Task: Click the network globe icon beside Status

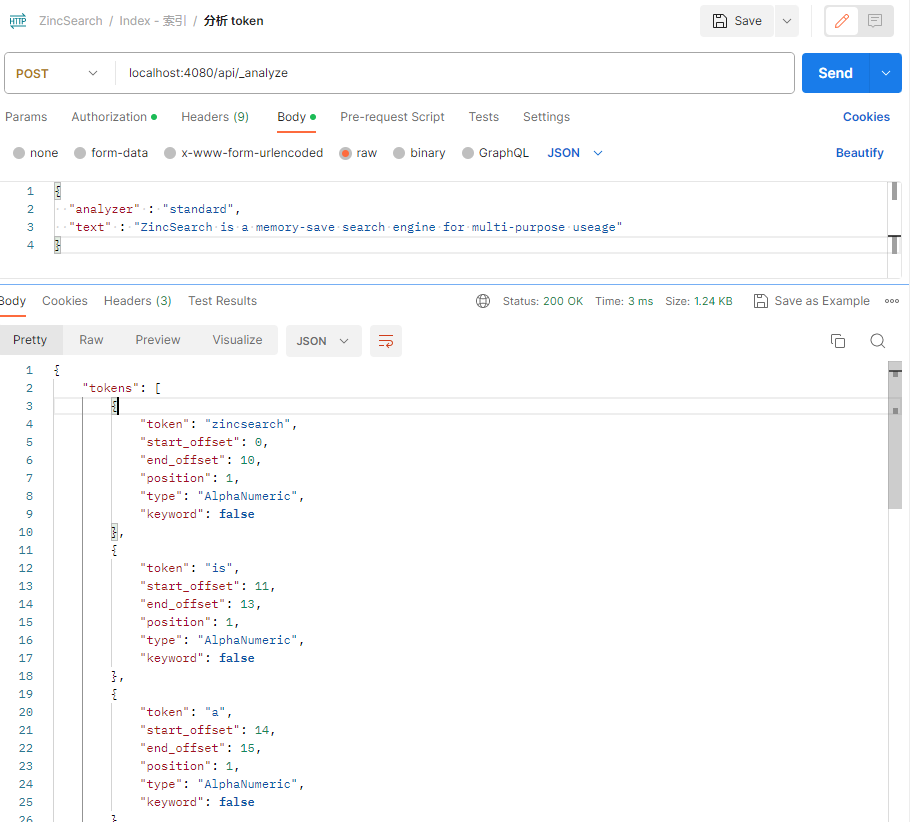Action: 482,301
